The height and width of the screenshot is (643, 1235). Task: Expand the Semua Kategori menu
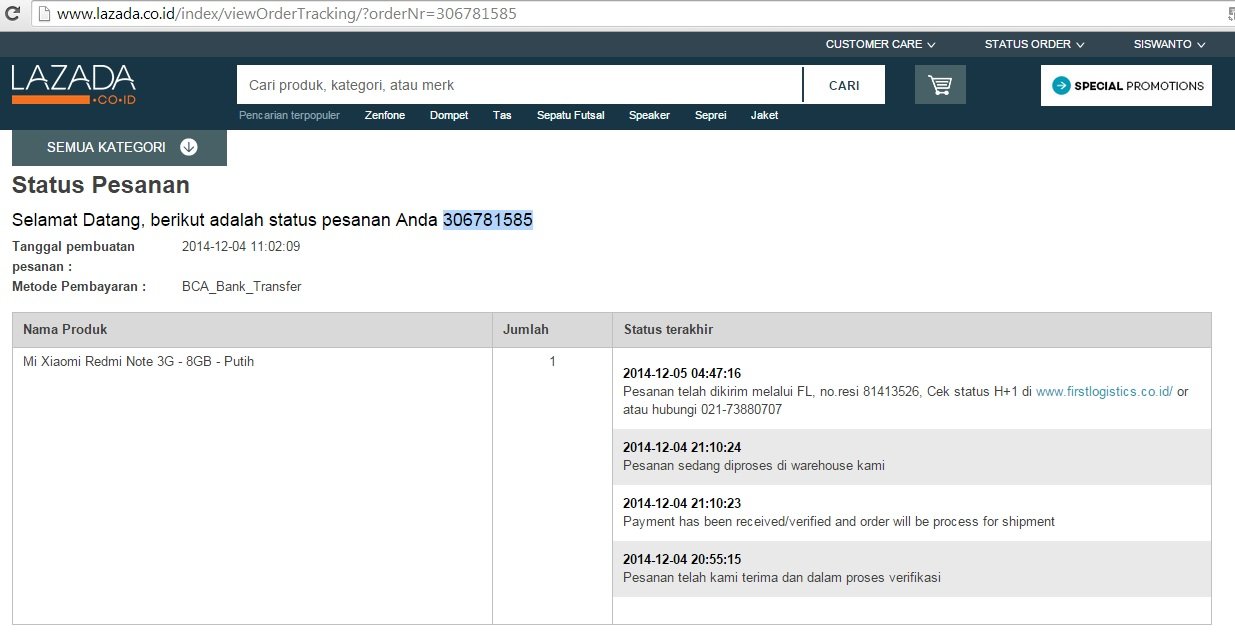pos(119,147)
